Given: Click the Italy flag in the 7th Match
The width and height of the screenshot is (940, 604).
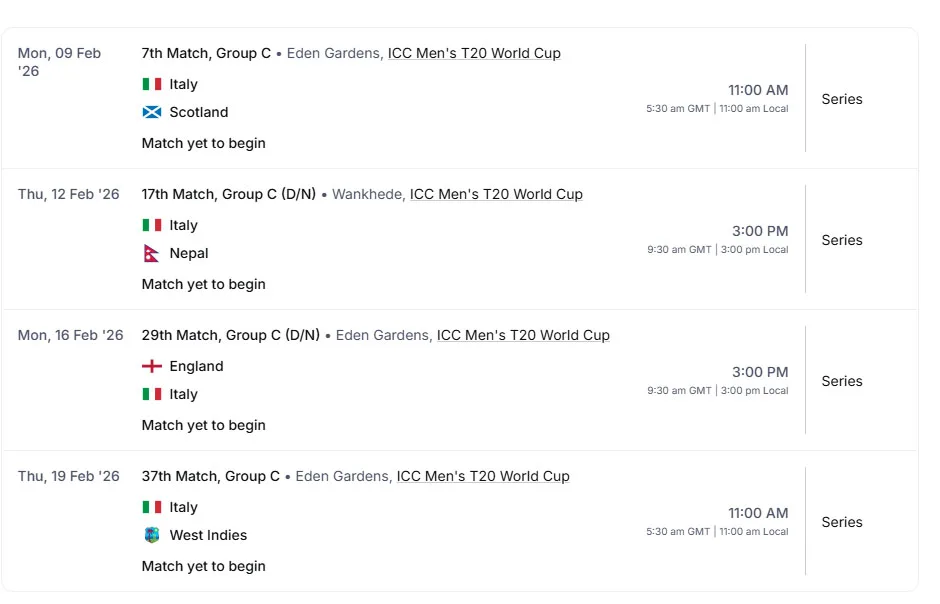Looking at the screenshot, I should [x=151, y=85].
